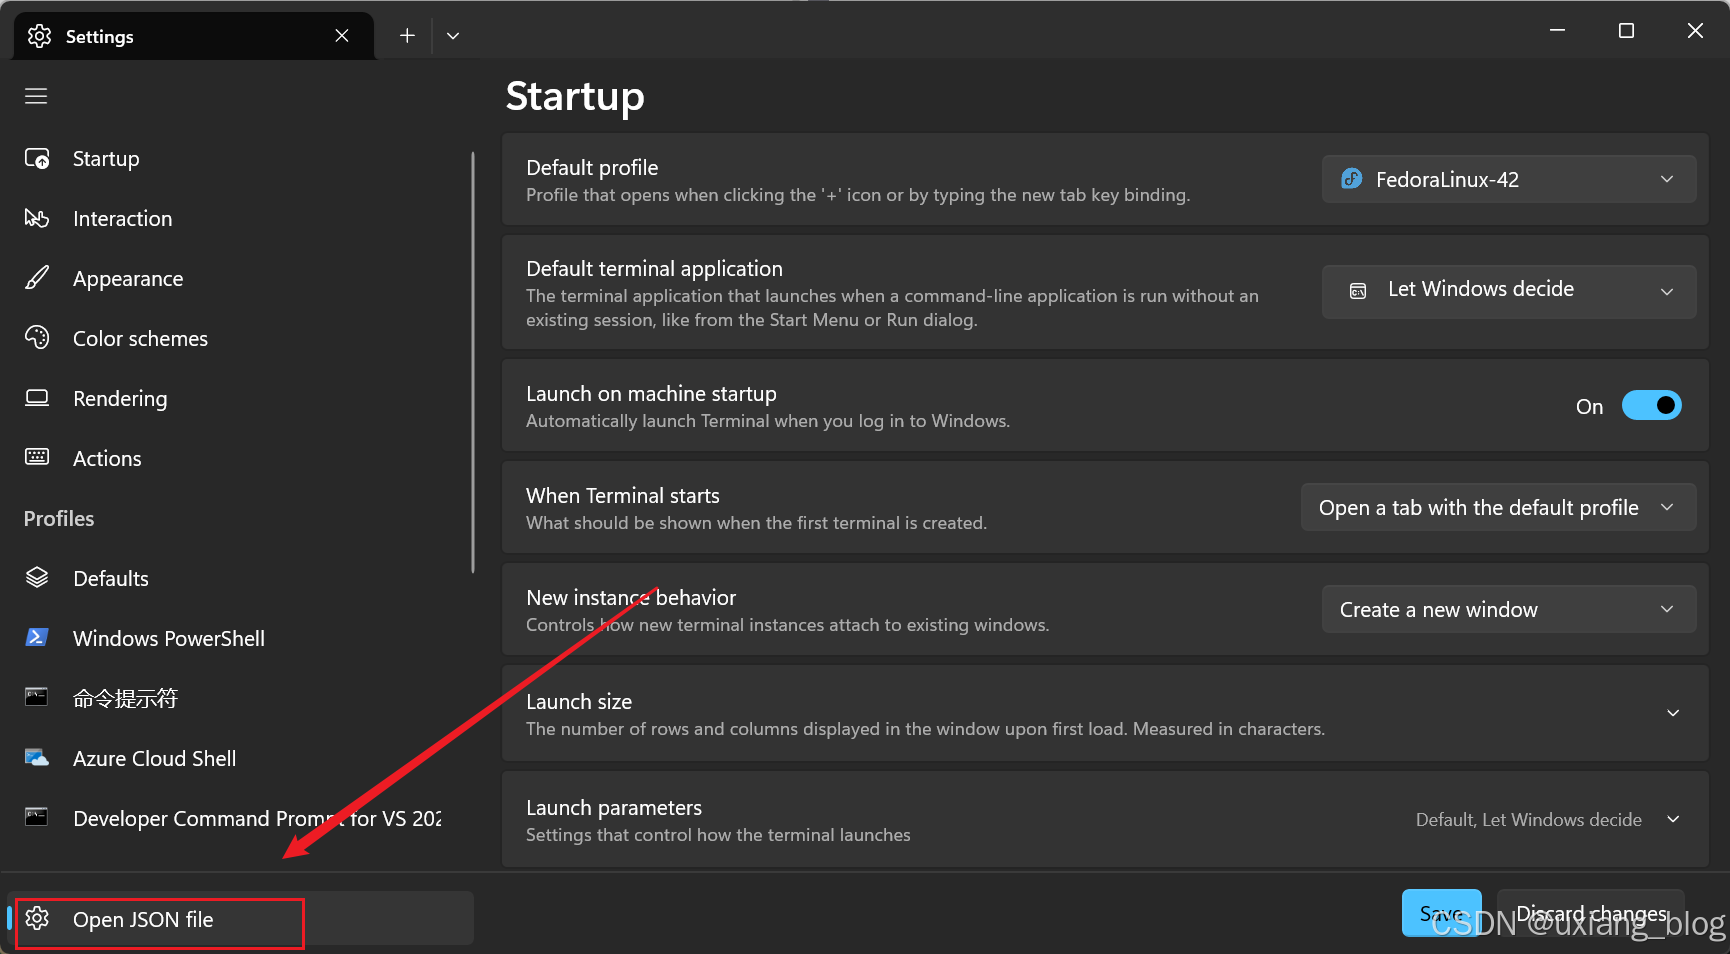Click the Startup page heading
This screenshot has height=954, width=1730.
(x=575, y=96)
